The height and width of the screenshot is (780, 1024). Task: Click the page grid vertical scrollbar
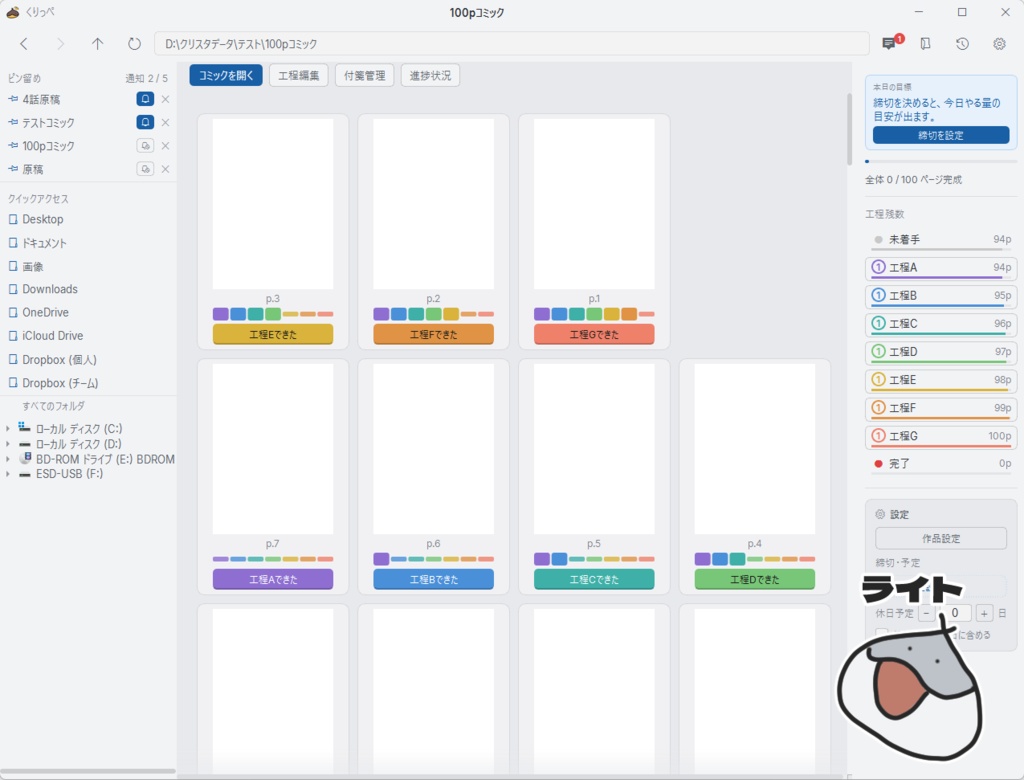tap(849, 129)
